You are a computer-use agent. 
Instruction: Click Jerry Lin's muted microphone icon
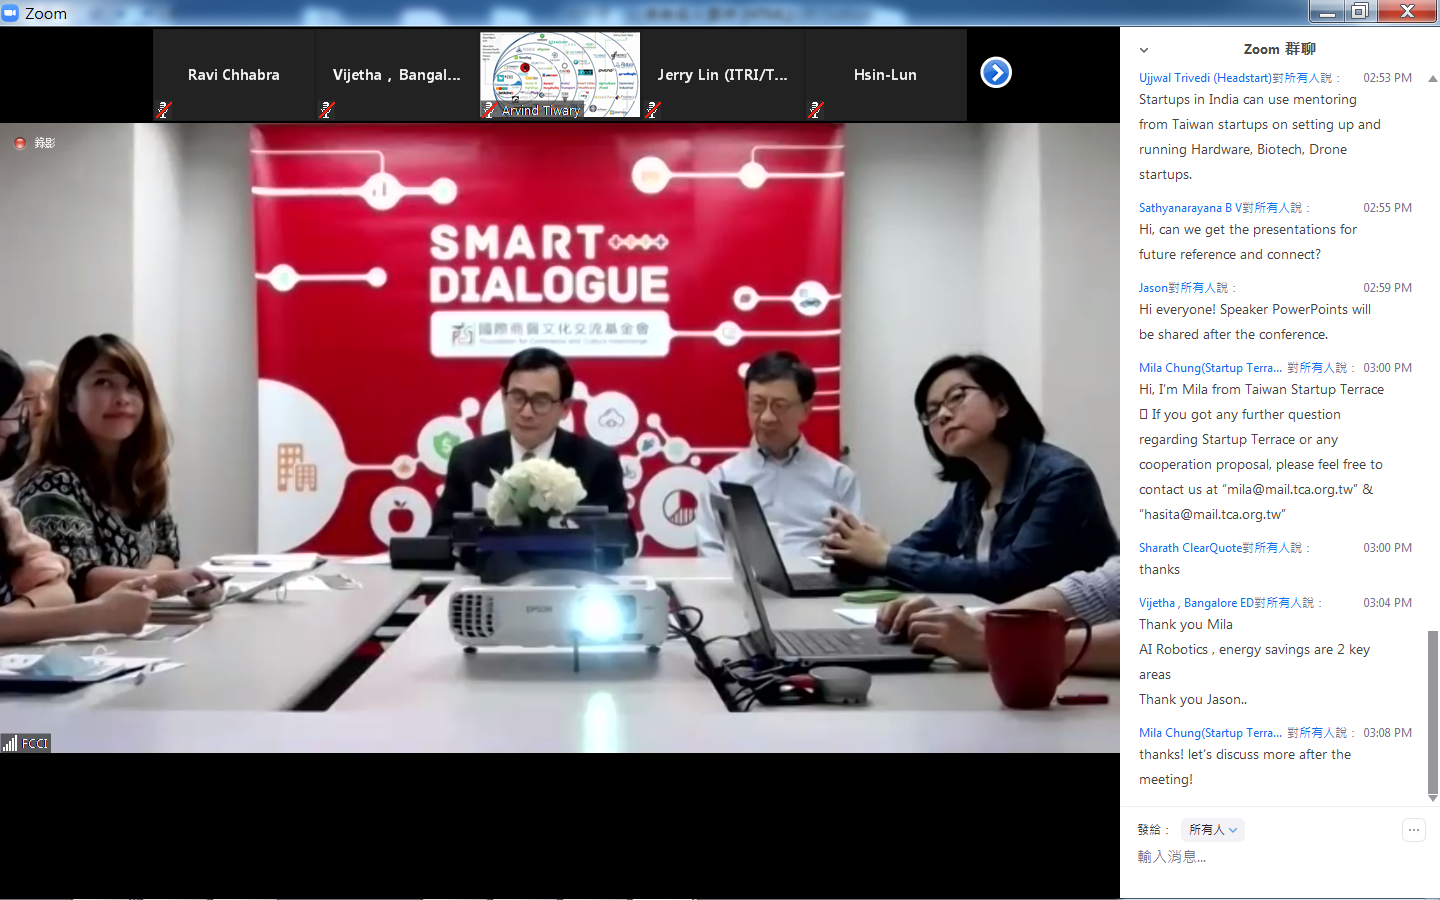653,110
